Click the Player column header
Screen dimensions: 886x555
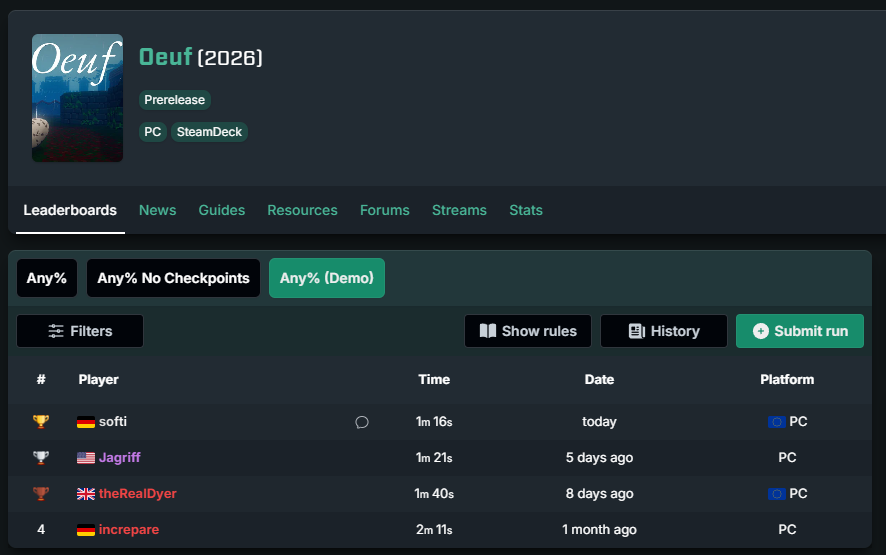(98, 379)
